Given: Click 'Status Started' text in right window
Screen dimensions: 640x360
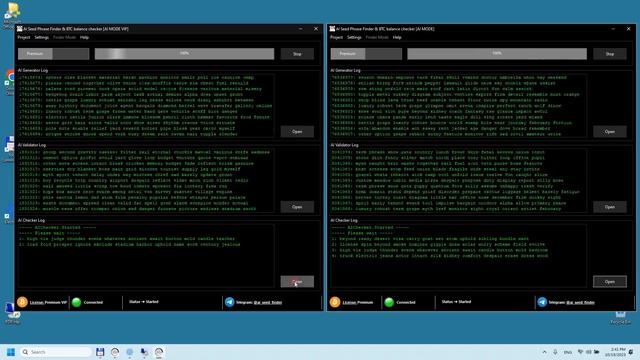Looking at the screenshot, I should point(456,302).
